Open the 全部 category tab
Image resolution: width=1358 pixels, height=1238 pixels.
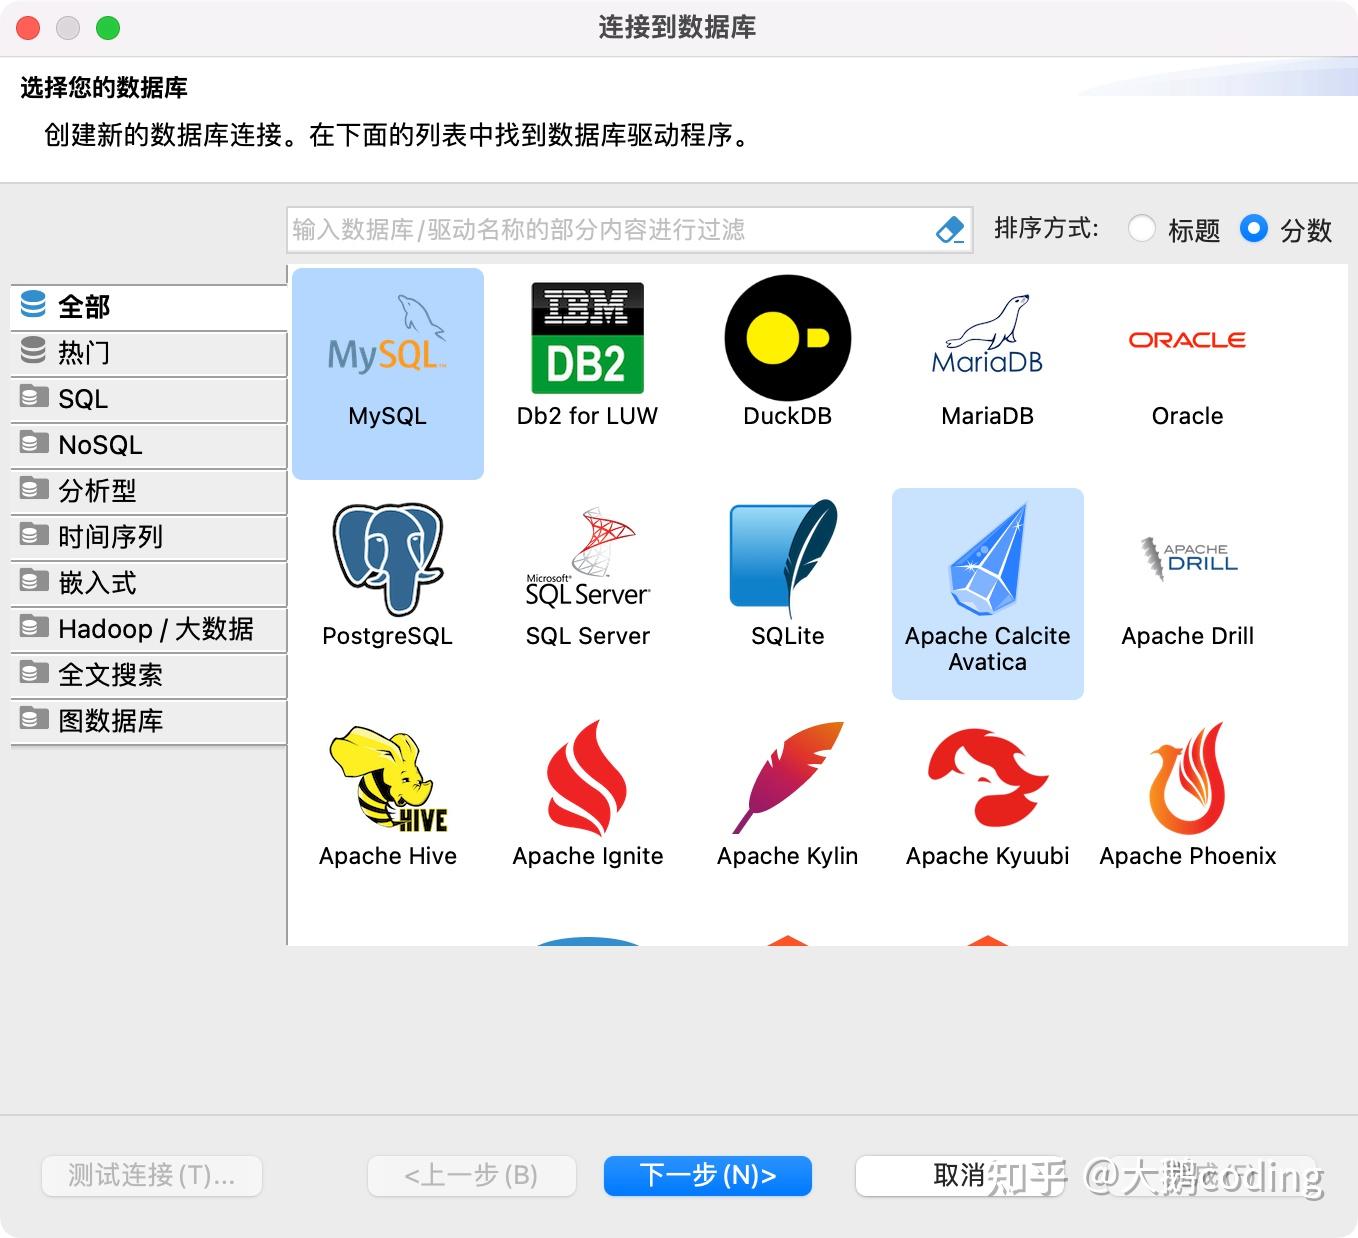coord(148,307)
